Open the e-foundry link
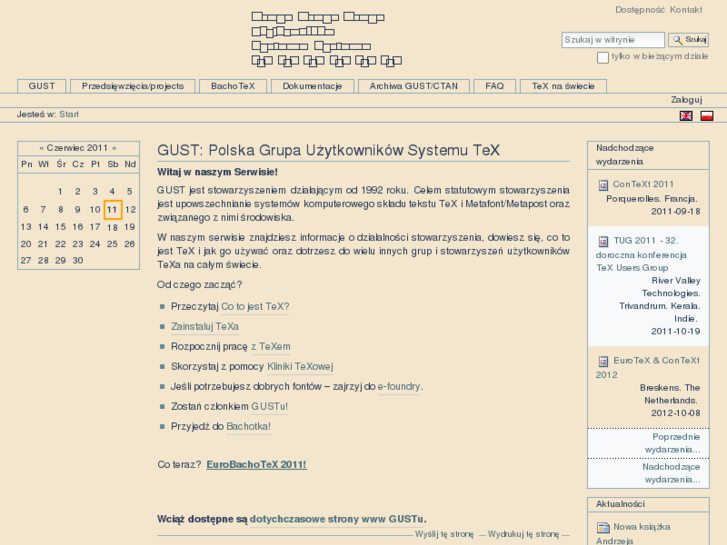Image resolution: width=727 pixels, height=545 pixels. (x=399, y=386)
